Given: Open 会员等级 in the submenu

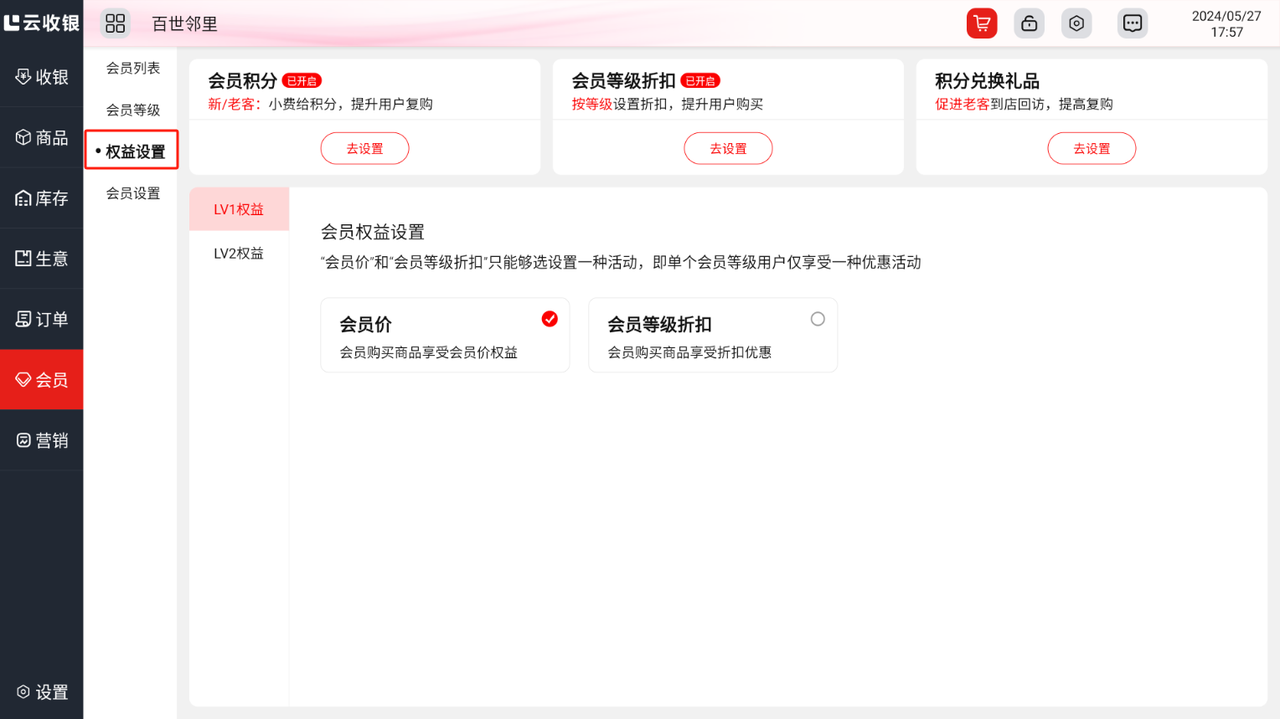Looking at the screenshot, I should pyautogui.click(x=133, y=110).
